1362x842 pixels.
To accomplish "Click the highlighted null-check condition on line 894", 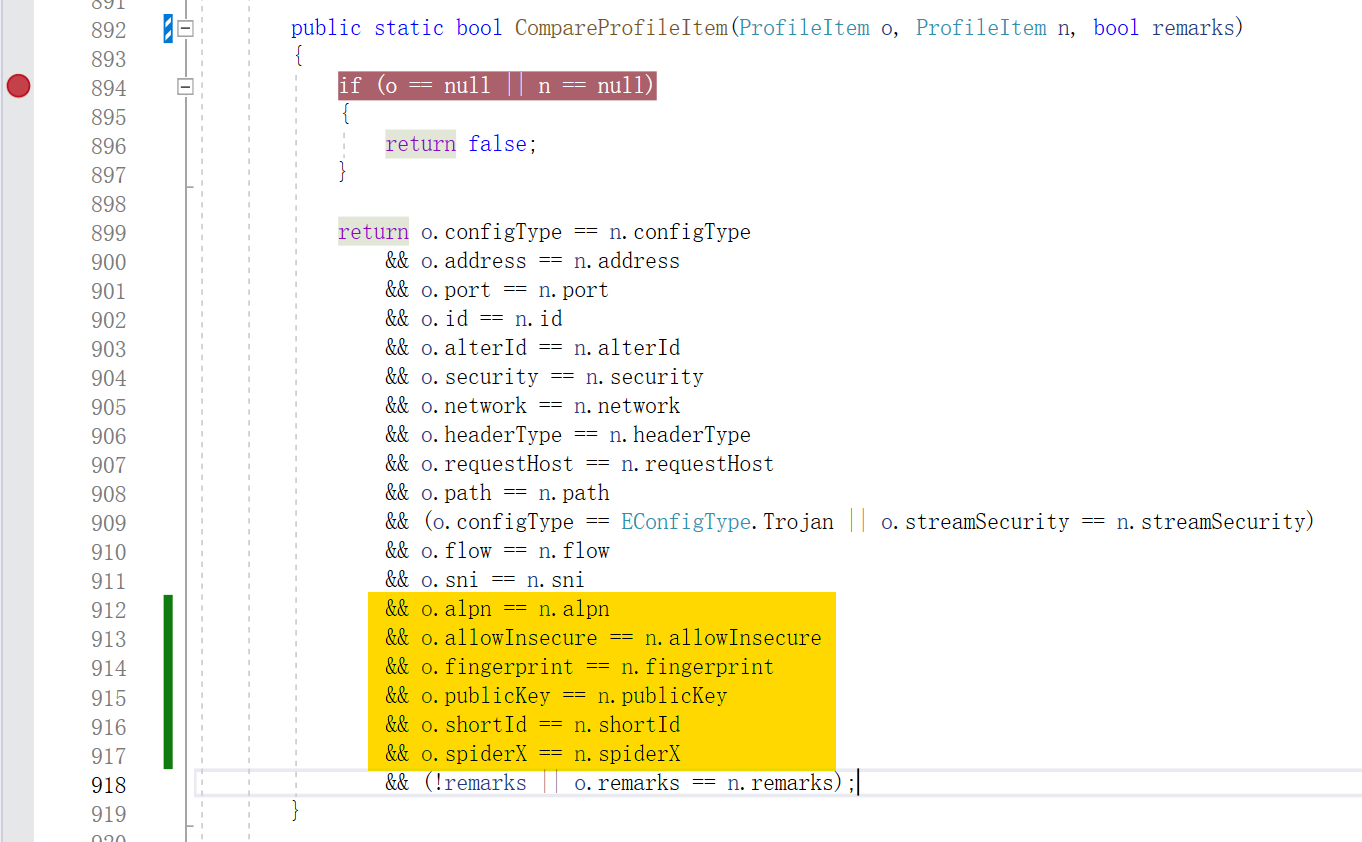I will (496, 86).
